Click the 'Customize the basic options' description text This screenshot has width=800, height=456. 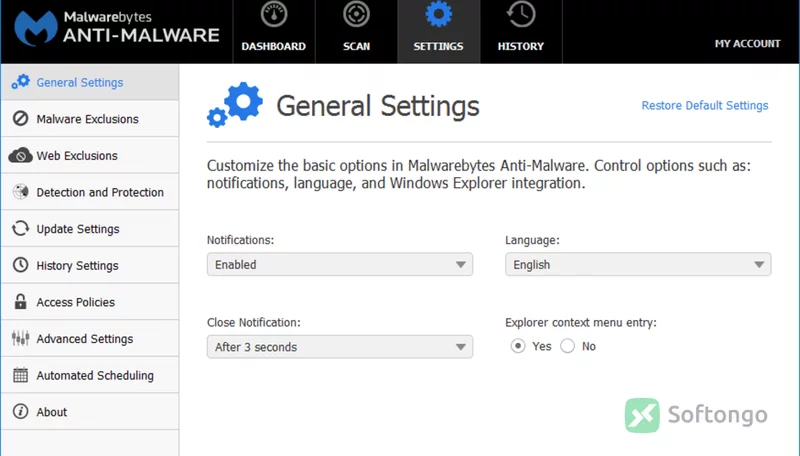(x=479, y=174)
